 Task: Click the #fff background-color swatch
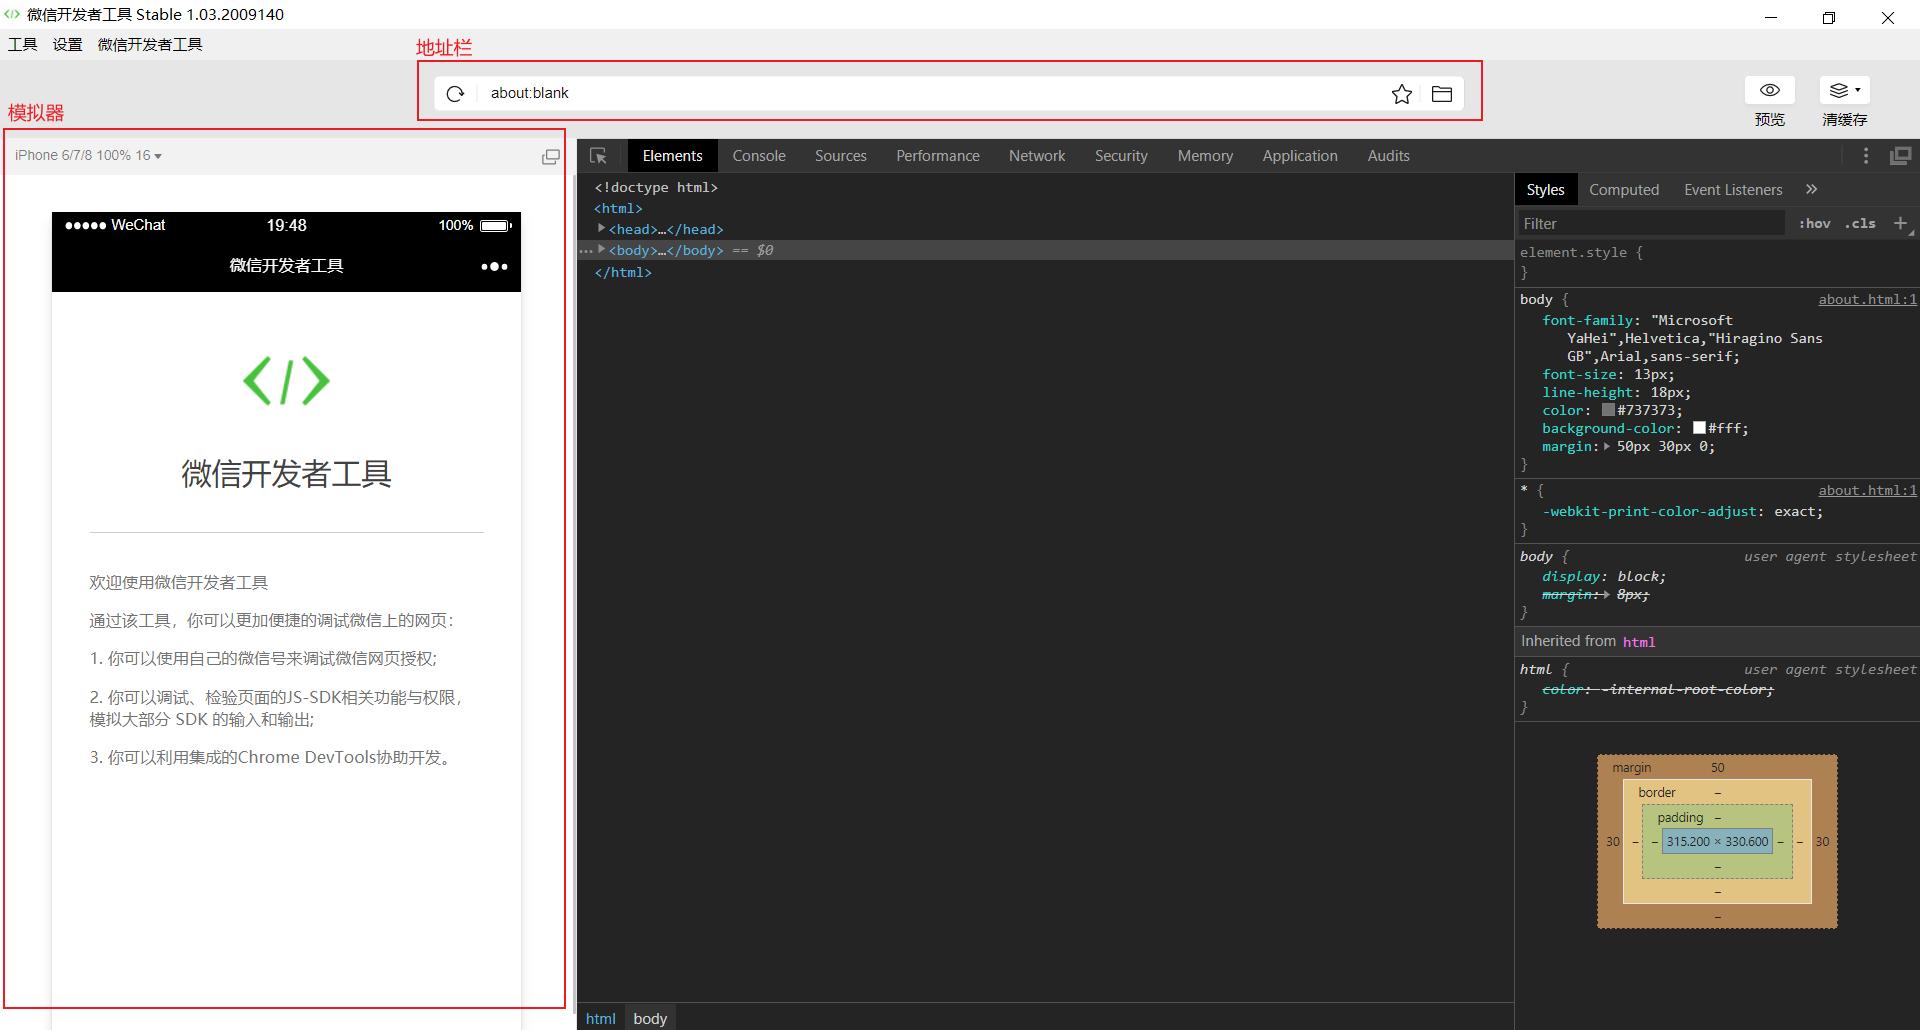[1699, 428]
